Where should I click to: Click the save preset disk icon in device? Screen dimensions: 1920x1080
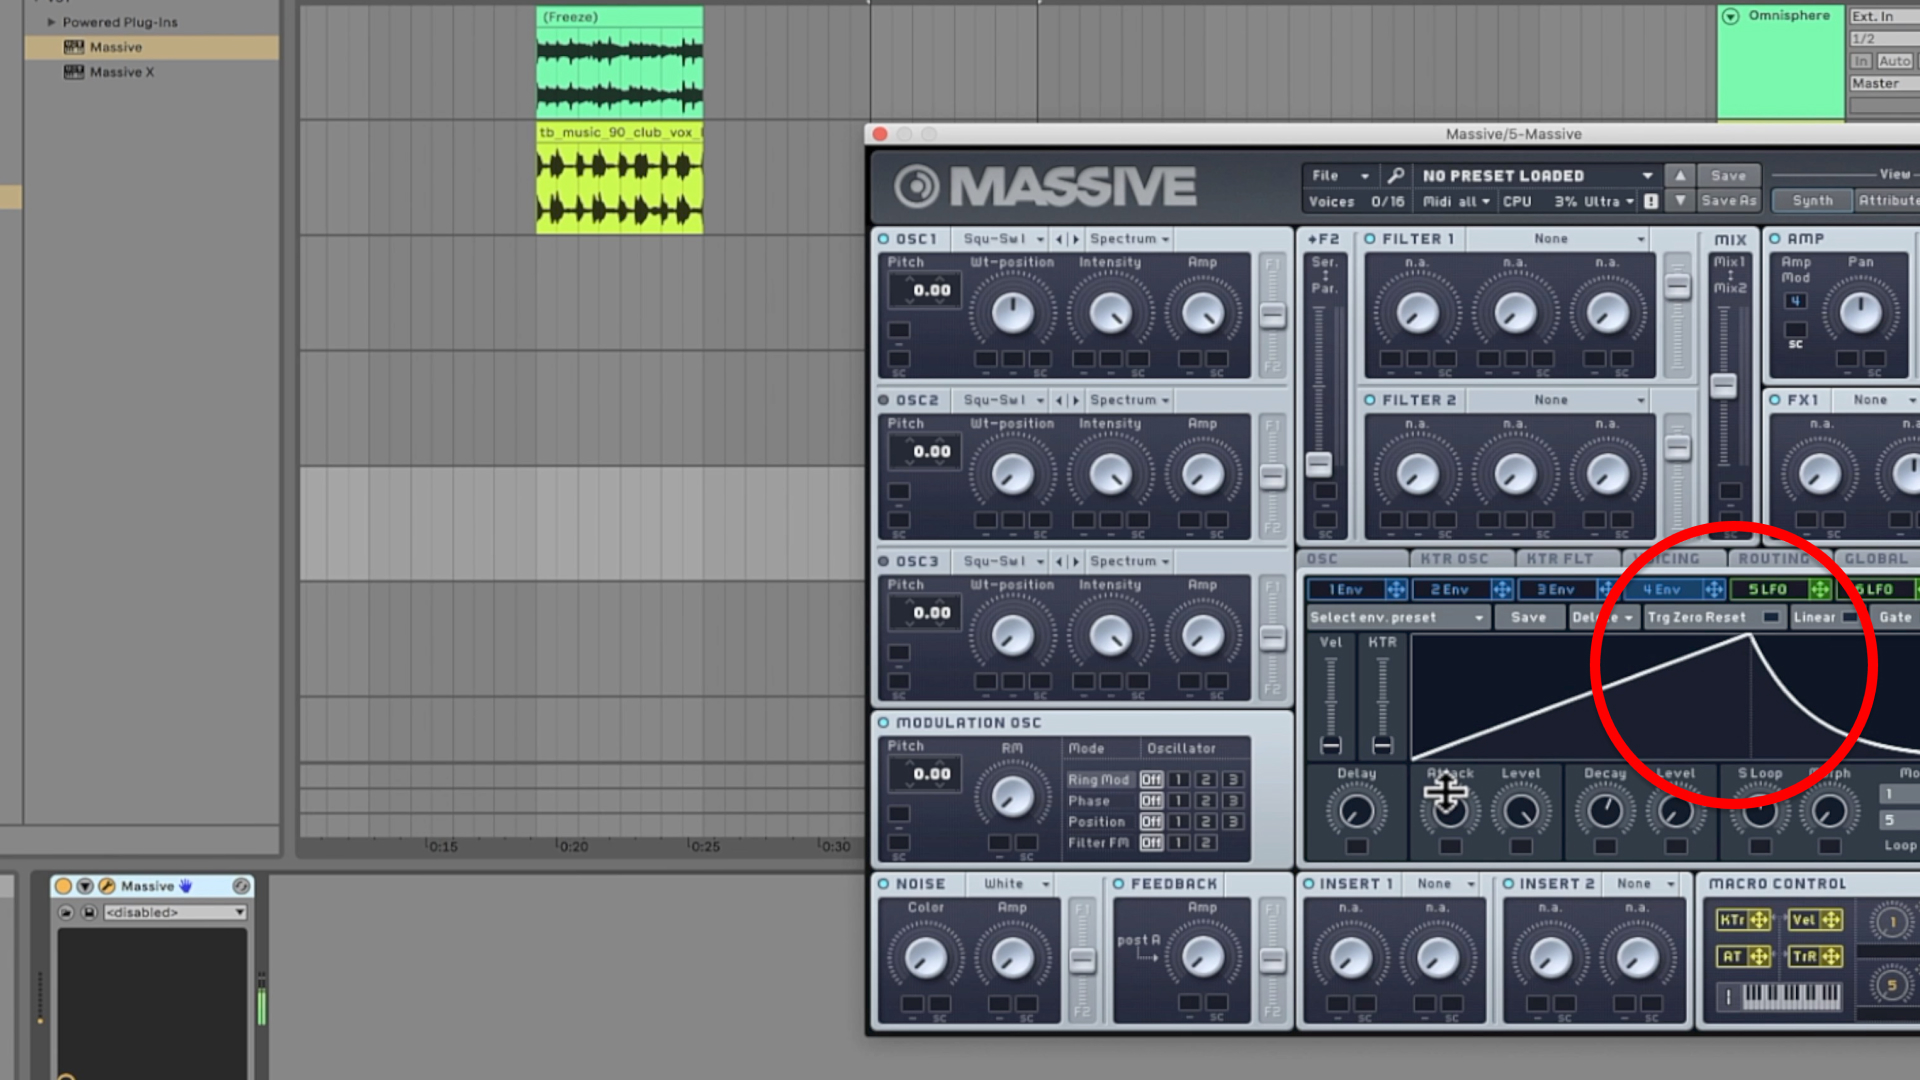pos(89,912)
